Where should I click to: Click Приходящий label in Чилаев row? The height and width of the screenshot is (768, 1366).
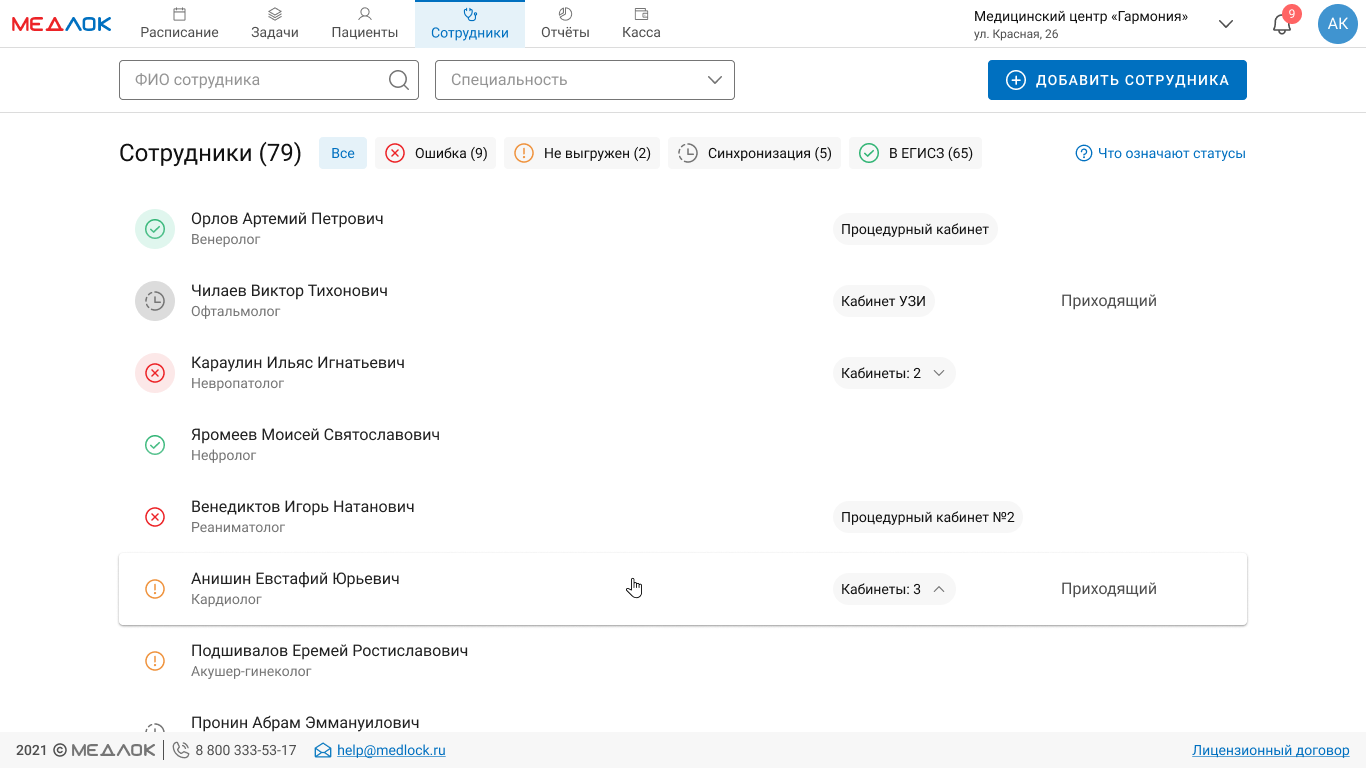point(1109,301)
